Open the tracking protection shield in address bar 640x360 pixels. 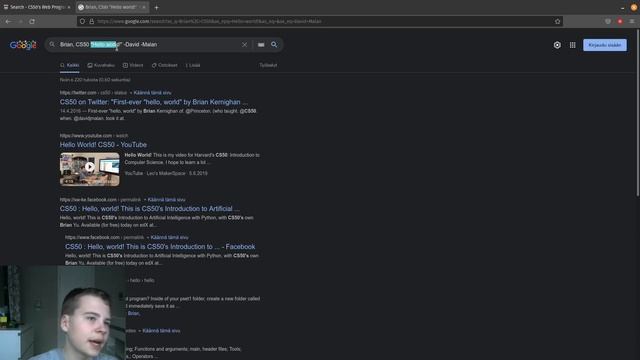tap(82, 21)
